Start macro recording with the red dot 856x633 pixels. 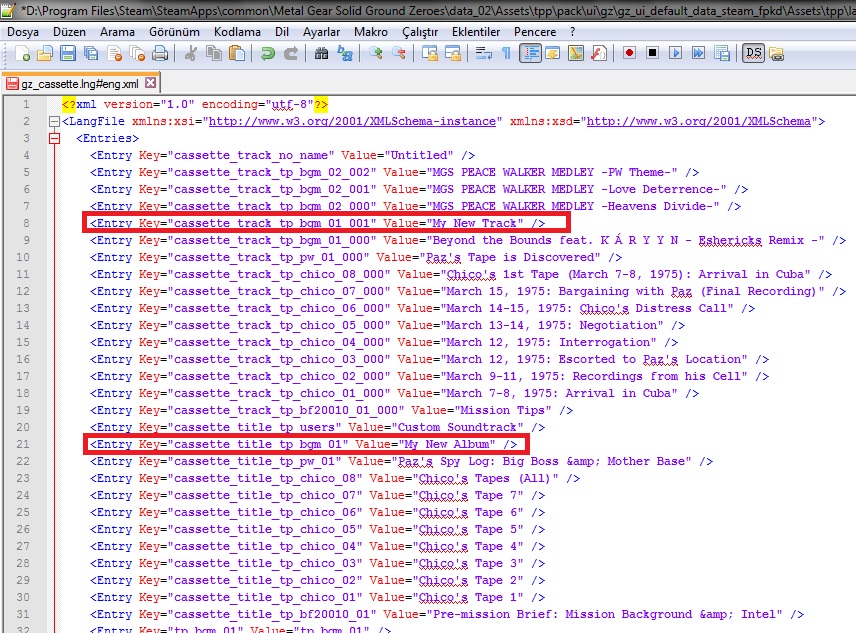tap(629, 53)
